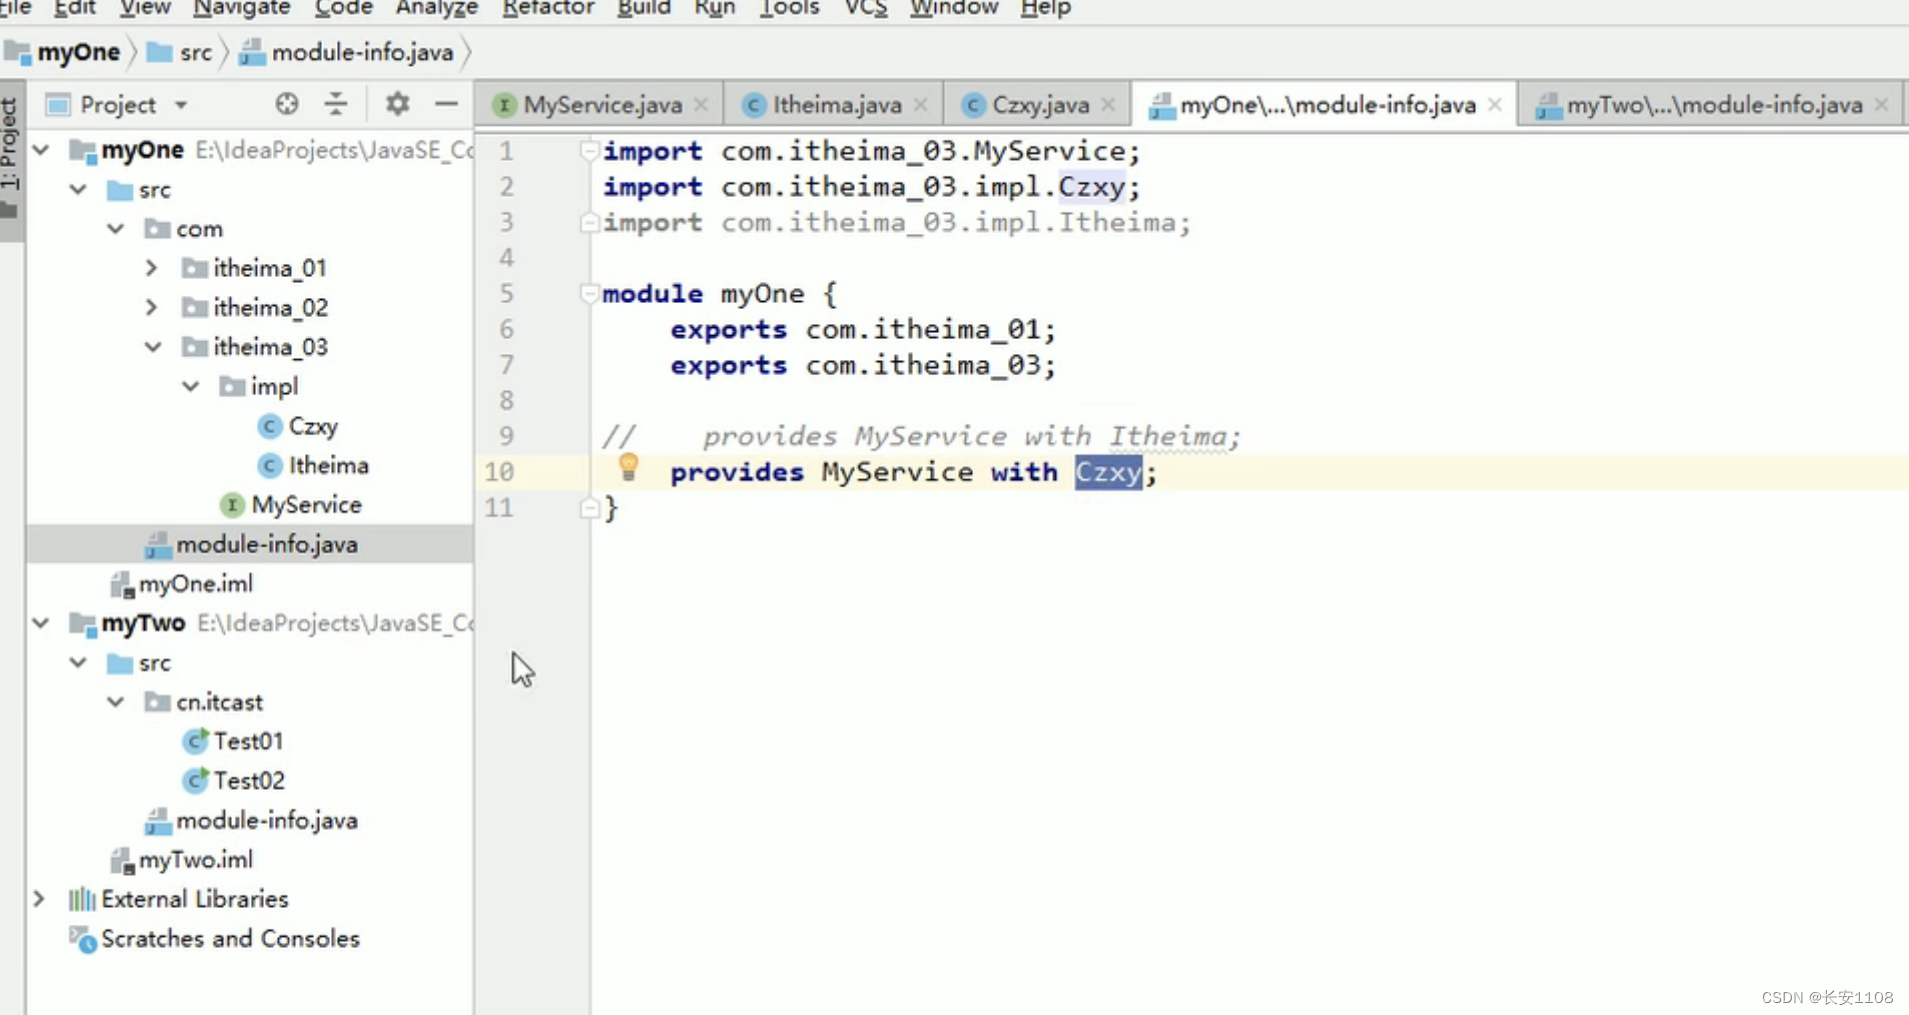Open the Refactor menu

pyautogui.click(x=548, y=8)
